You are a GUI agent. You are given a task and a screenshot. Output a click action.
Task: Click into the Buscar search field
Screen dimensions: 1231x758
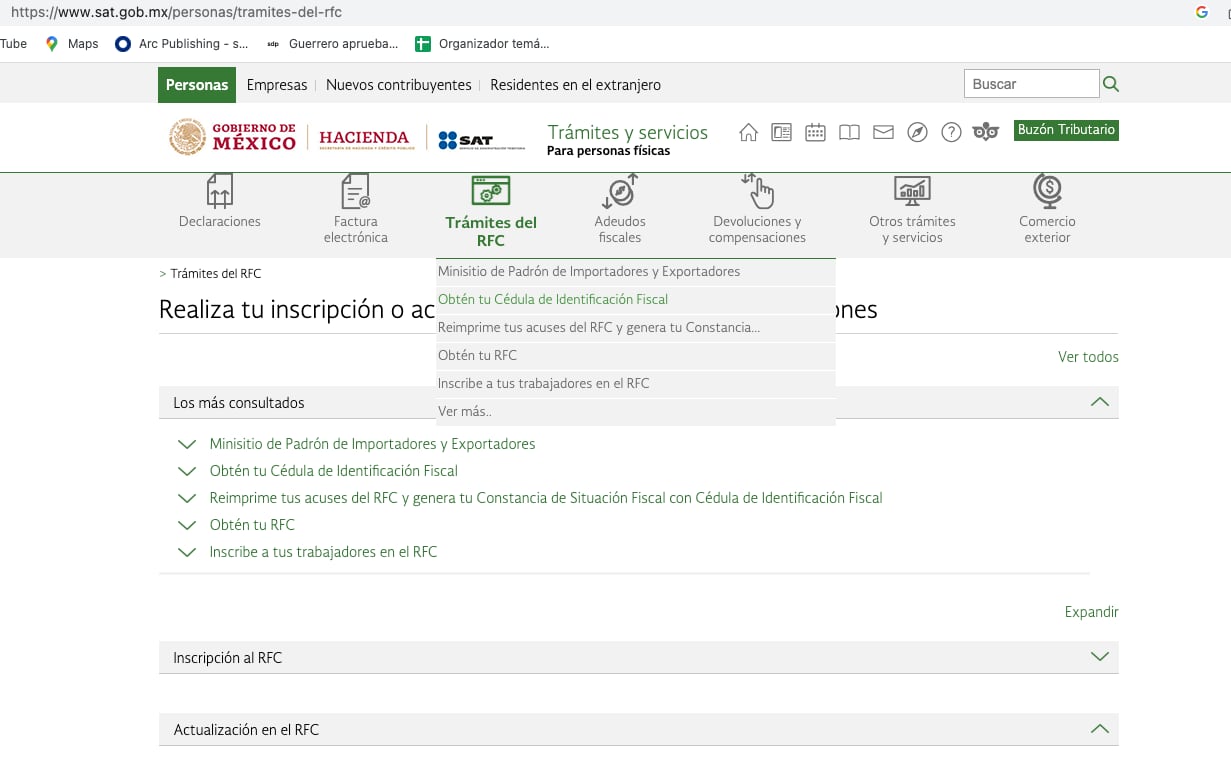click(x=1030, y=84)
